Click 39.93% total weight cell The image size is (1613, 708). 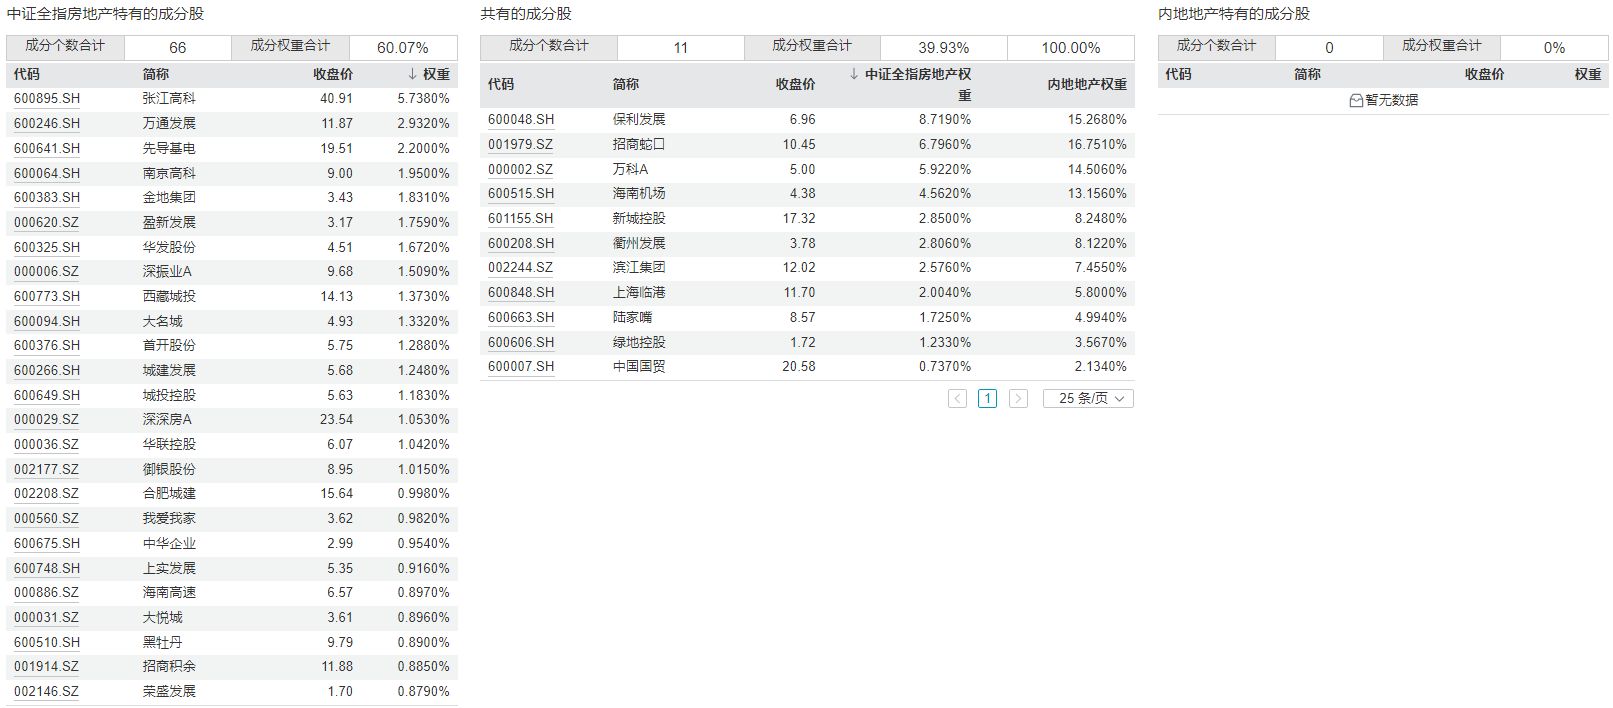coord(944,47)
